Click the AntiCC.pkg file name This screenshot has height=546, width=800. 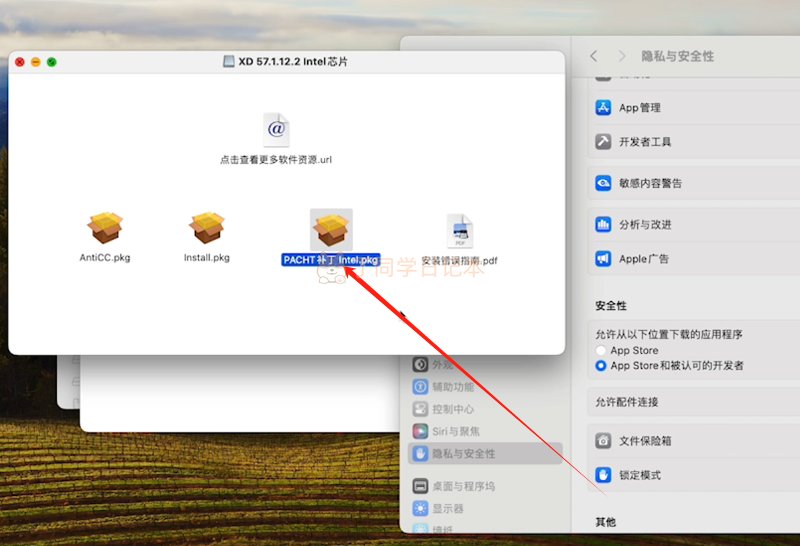tap(105, 258)
